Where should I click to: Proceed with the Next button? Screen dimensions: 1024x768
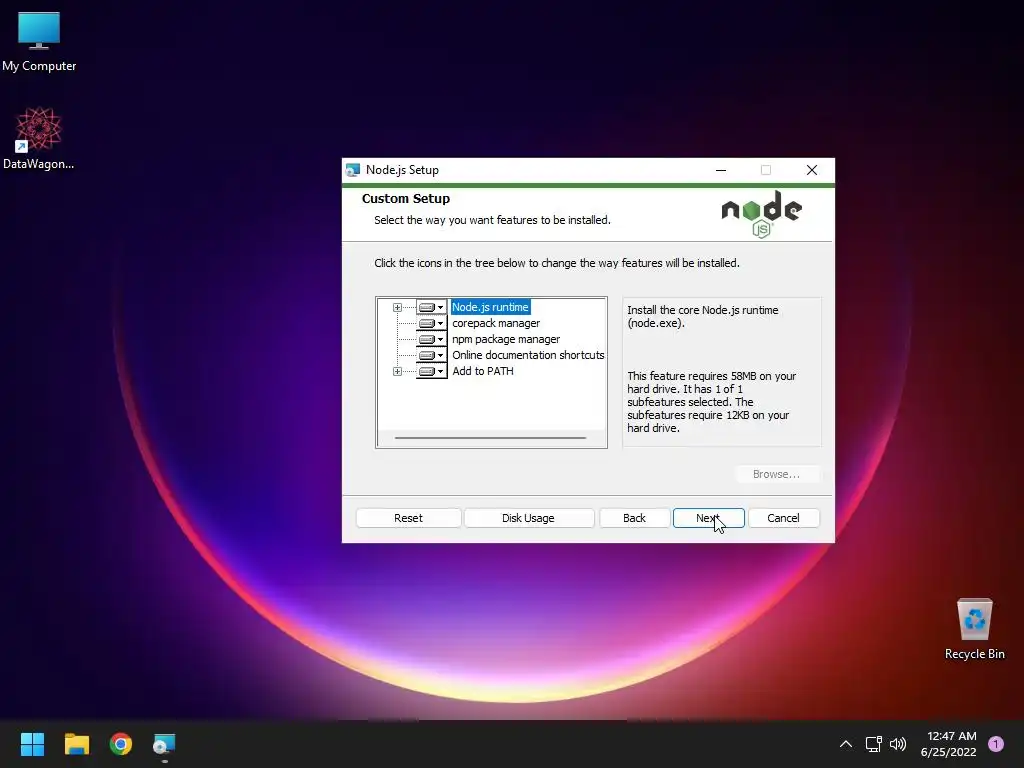click(709, 518)
